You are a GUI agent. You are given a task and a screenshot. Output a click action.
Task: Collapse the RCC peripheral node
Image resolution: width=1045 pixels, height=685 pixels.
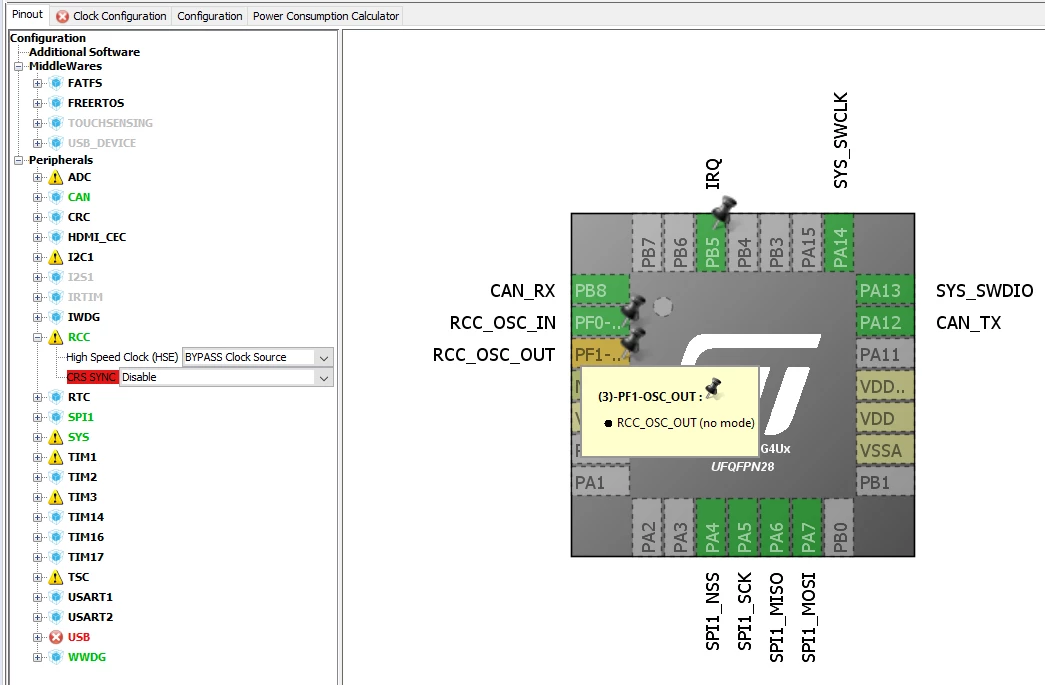coord(37,337)
